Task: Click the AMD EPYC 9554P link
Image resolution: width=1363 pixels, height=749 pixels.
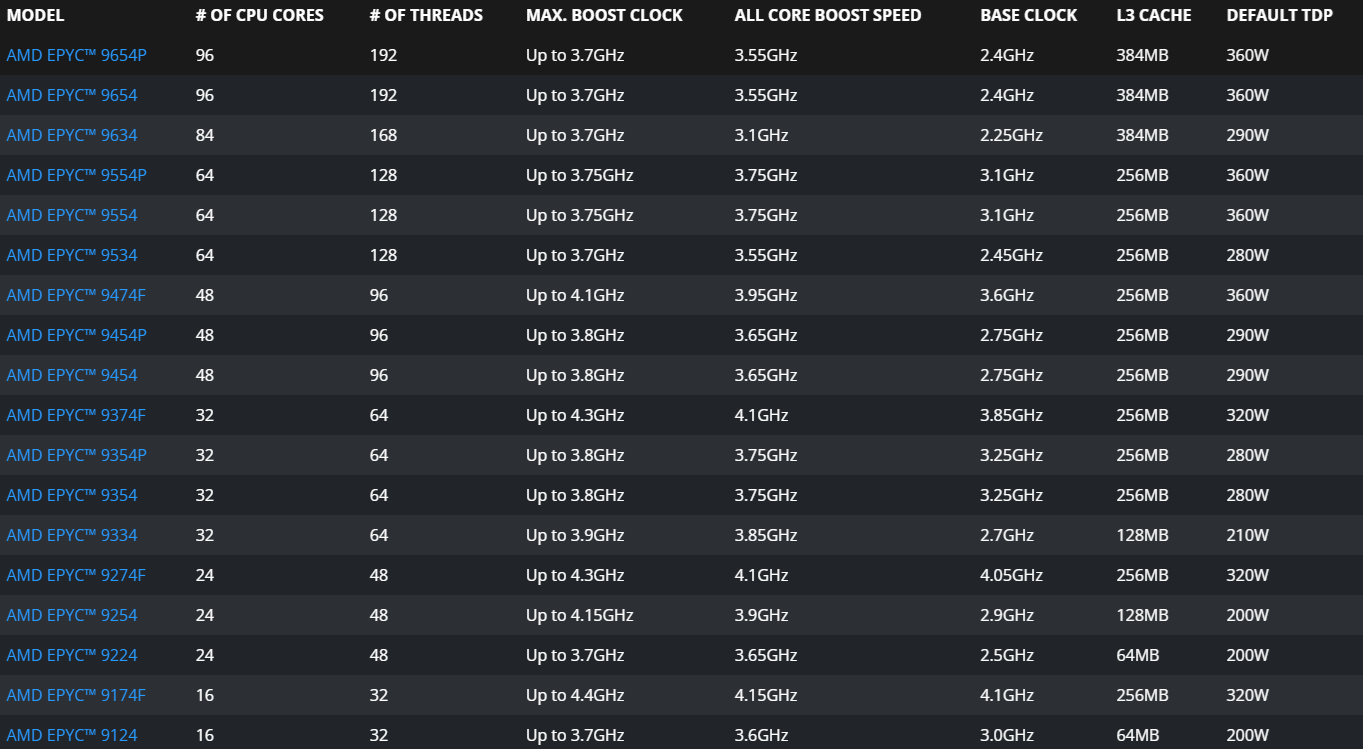Action: coord(76,175)
